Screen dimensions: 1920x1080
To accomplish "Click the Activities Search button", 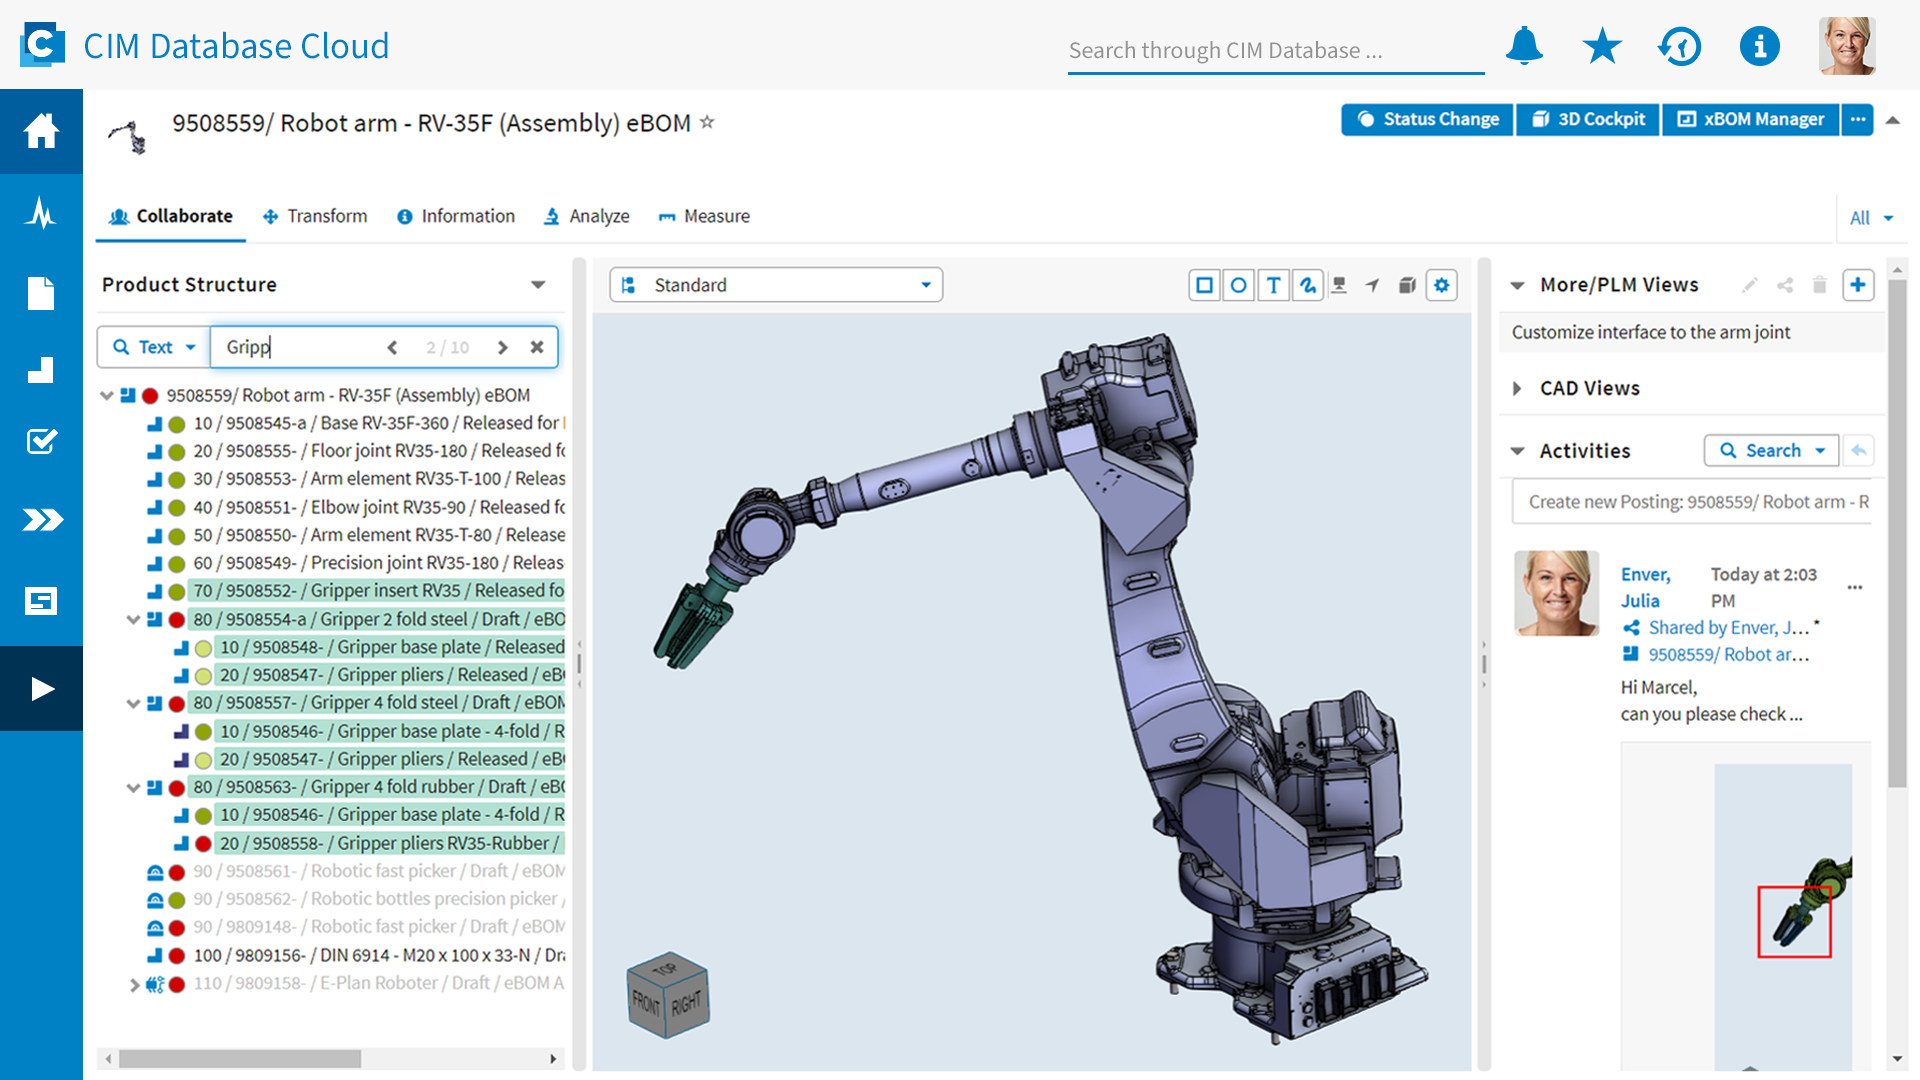I will point(1771,451).
